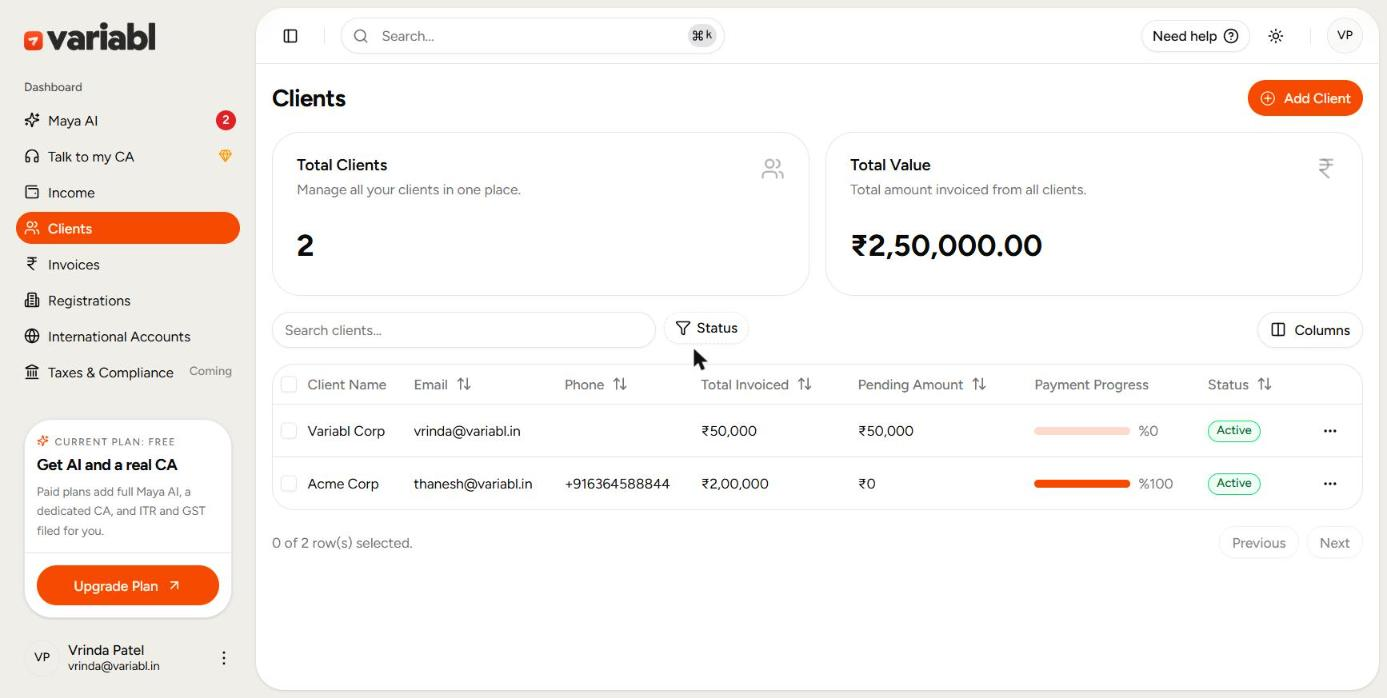The height and width of the screenshot is (698, 1387).
Task: Focus the top Search field
Action: (532, 36)
